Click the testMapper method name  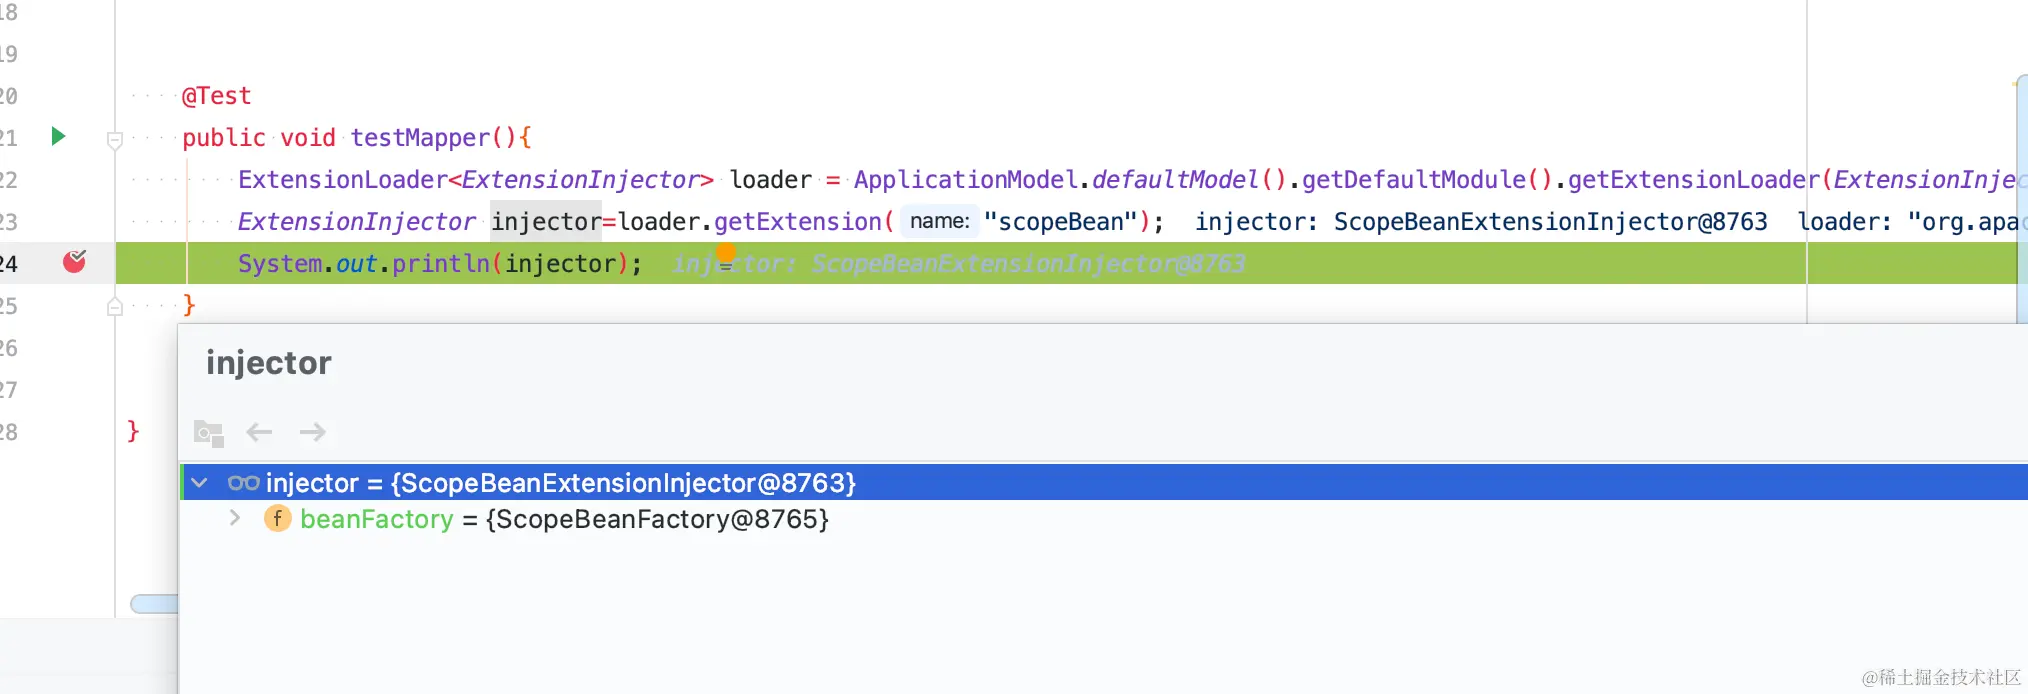tap(420, 137)
